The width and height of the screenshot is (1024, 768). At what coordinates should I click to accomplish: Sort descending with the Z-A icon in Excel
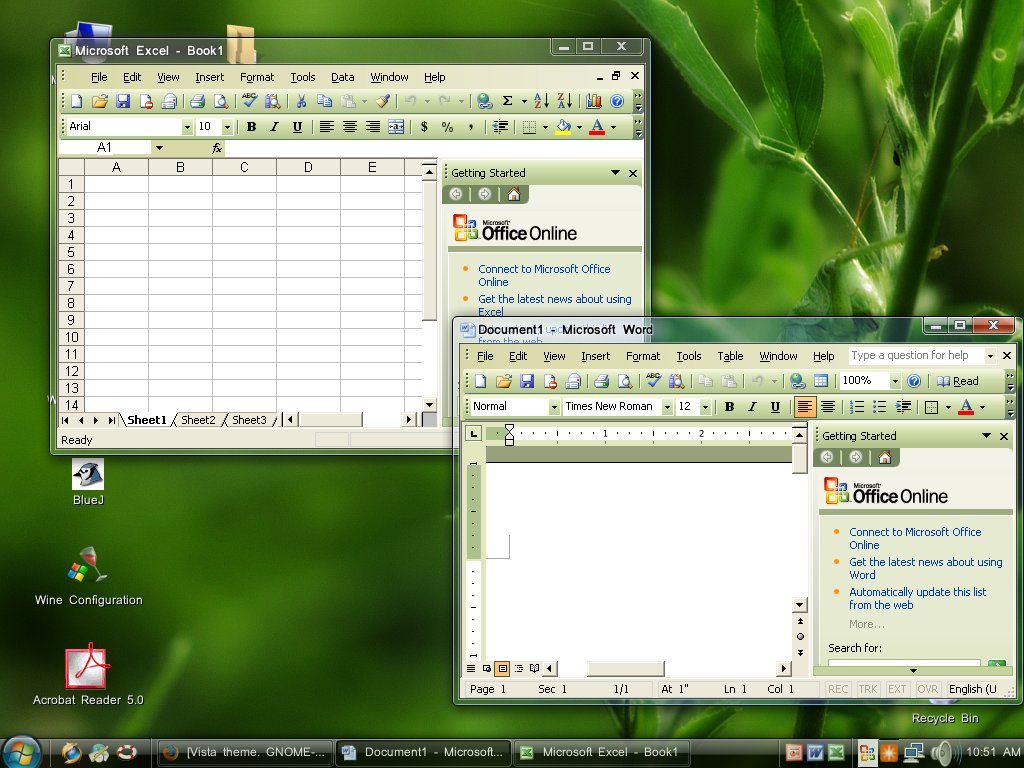pyautogui.click(x=565, y=101)
